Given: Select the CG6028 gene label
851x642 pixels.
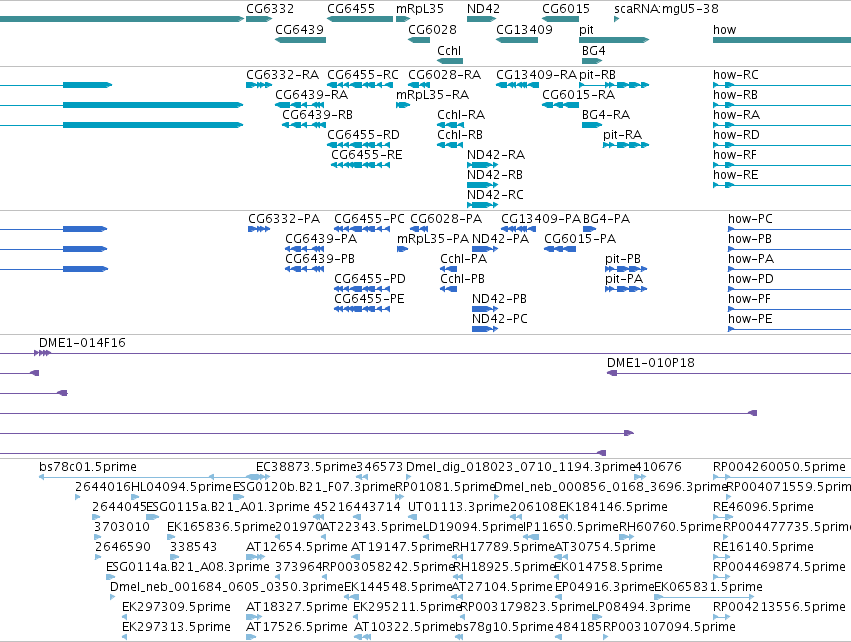Looking at the screenshot, I should coord(432,30).
